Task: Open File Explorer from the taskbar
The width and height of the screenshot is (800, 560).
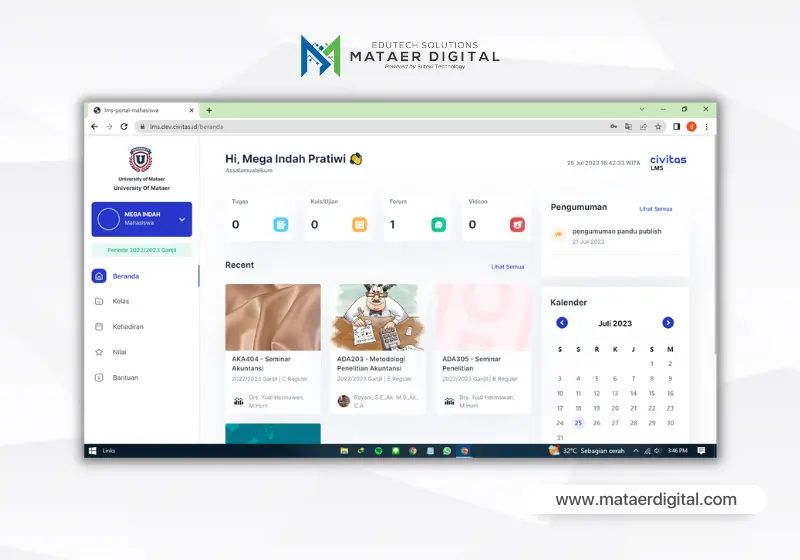Action: pos(344,451)
